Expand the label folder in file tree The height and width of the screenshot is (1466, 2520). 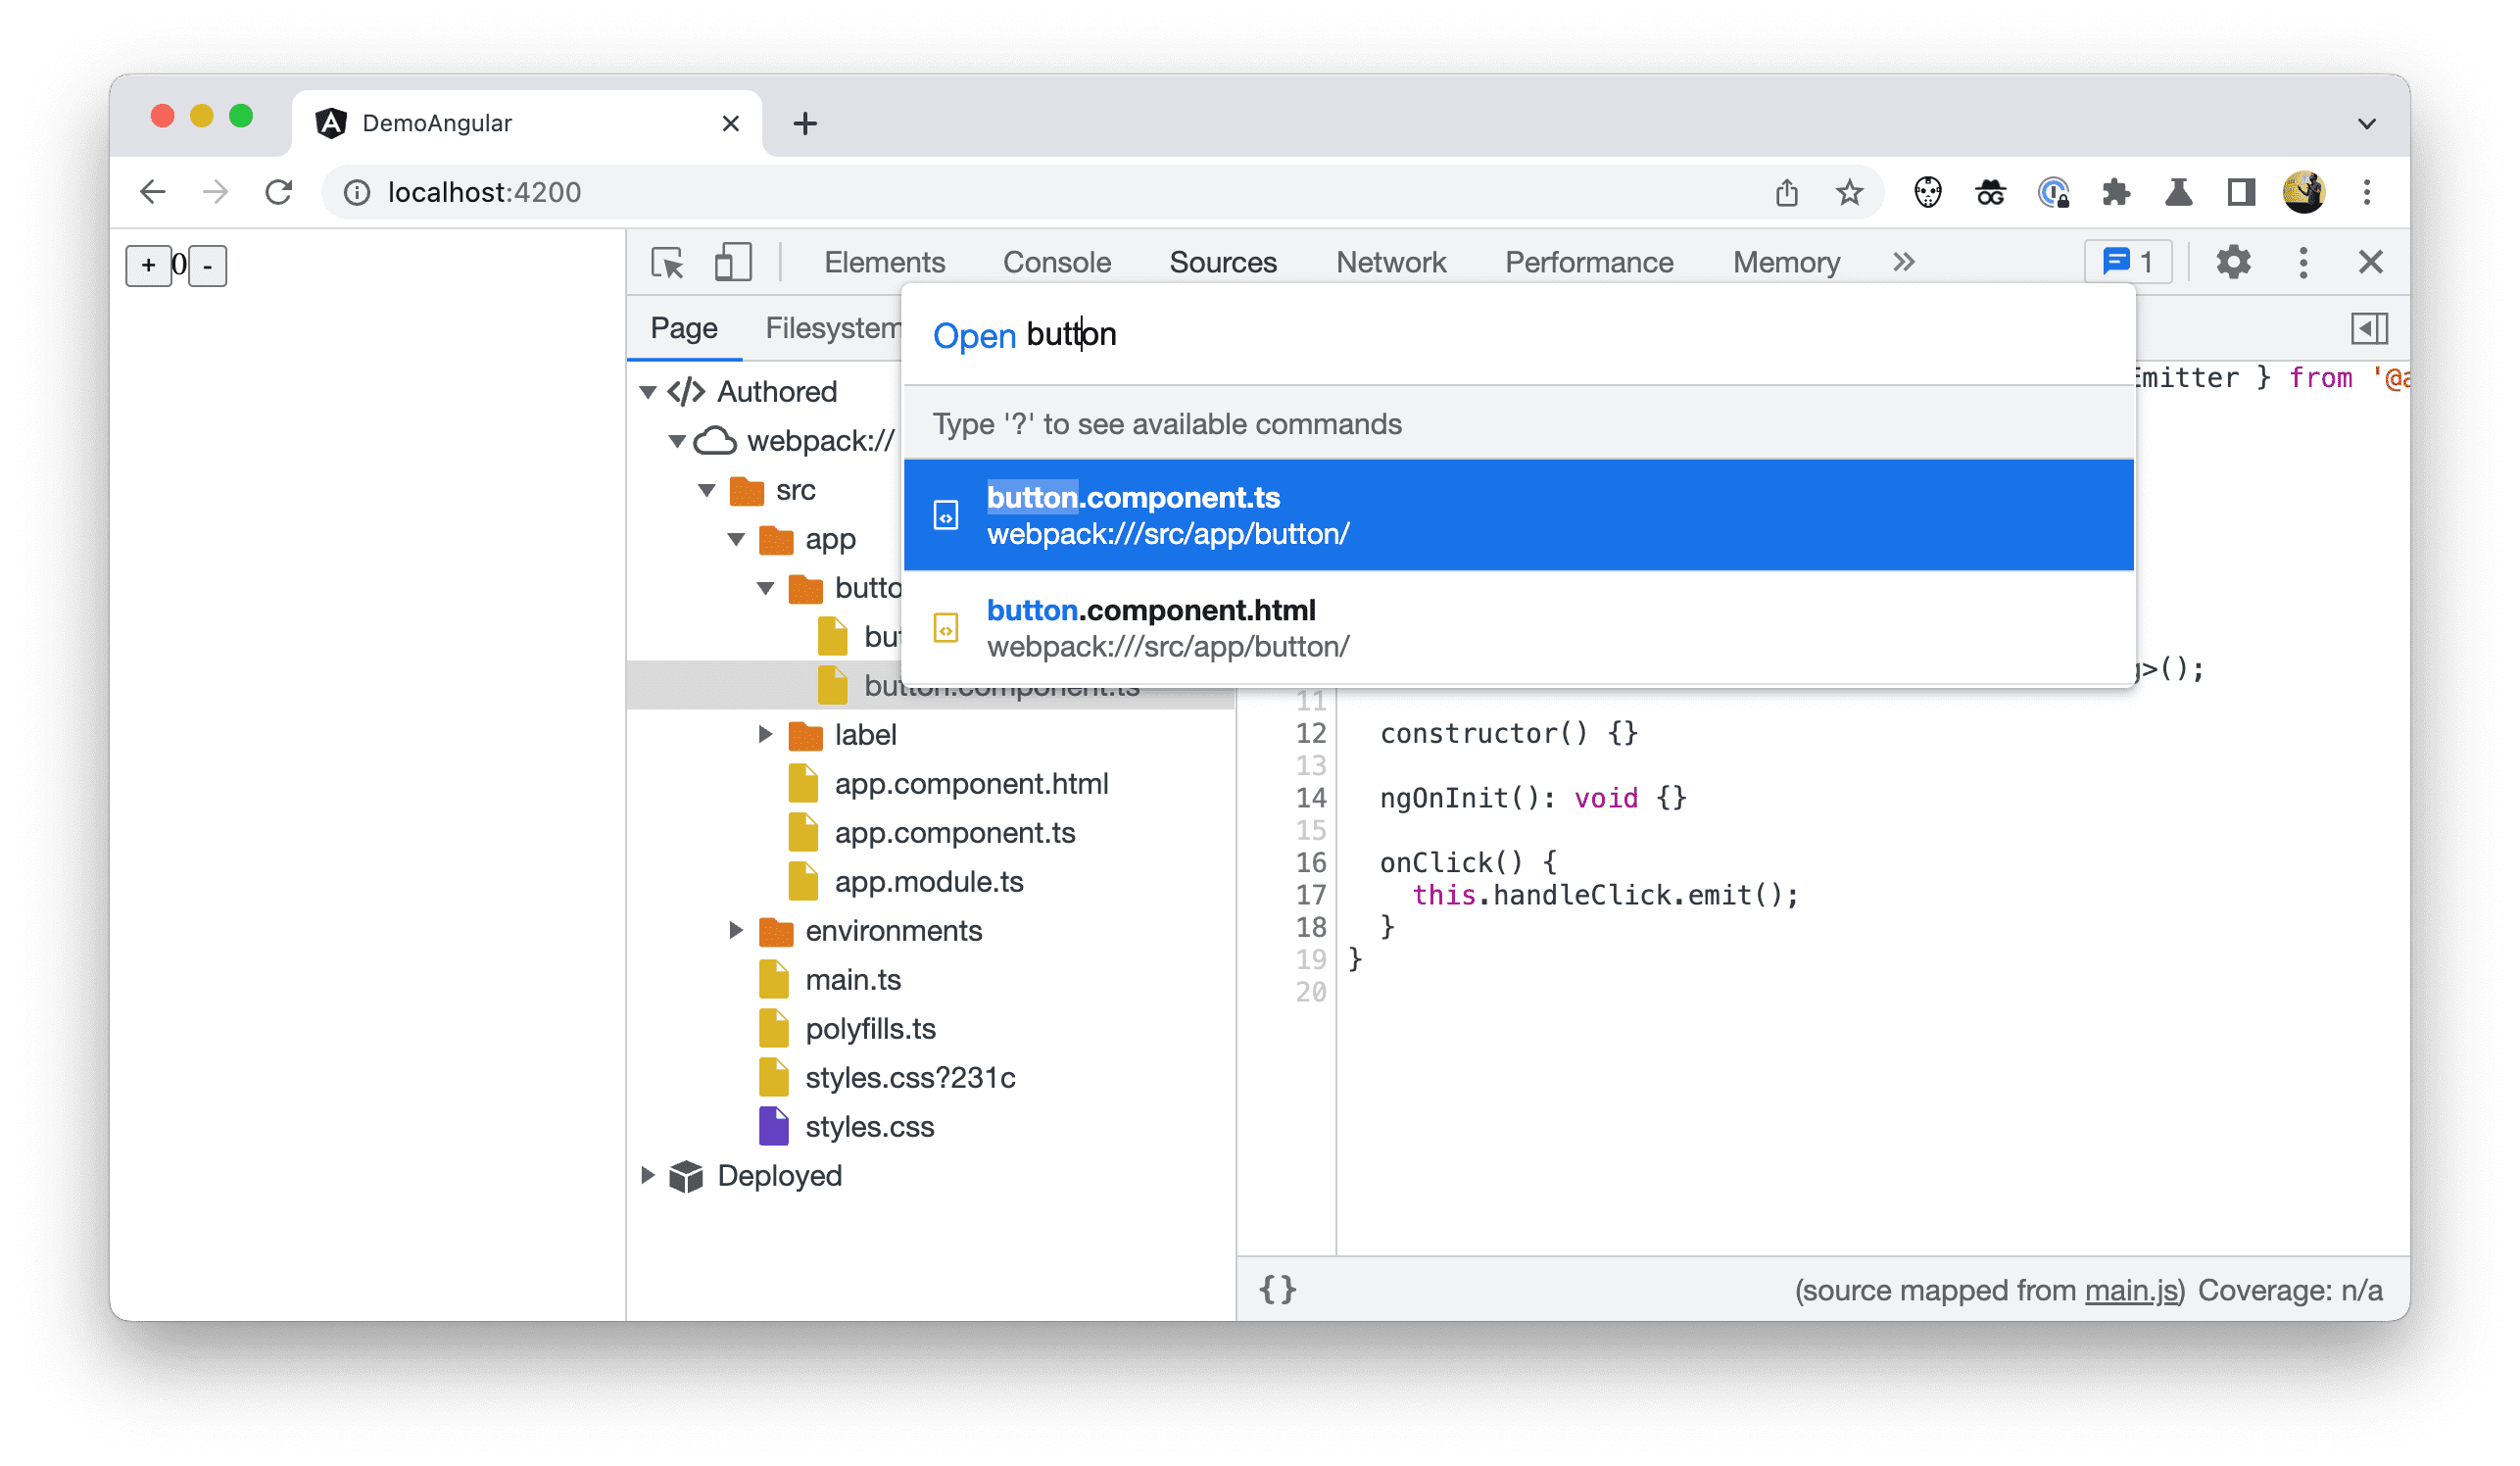click(762, 733)
